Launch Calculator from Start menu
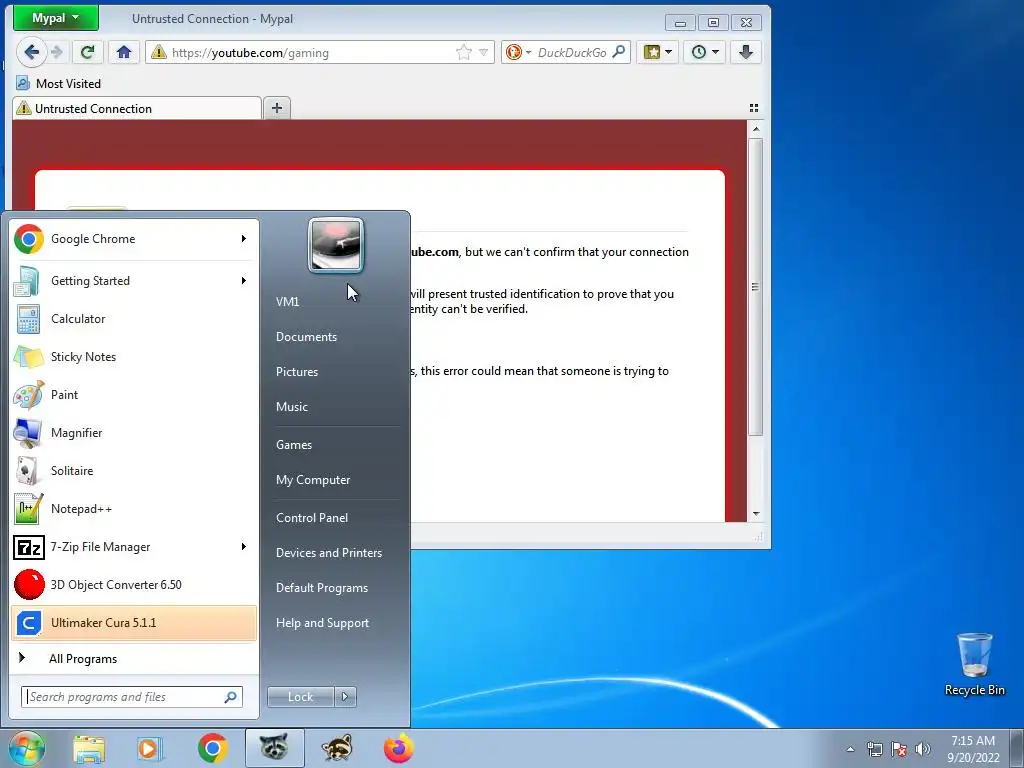Viewport: 1024px width, 768px height. (x=133, y=319)
